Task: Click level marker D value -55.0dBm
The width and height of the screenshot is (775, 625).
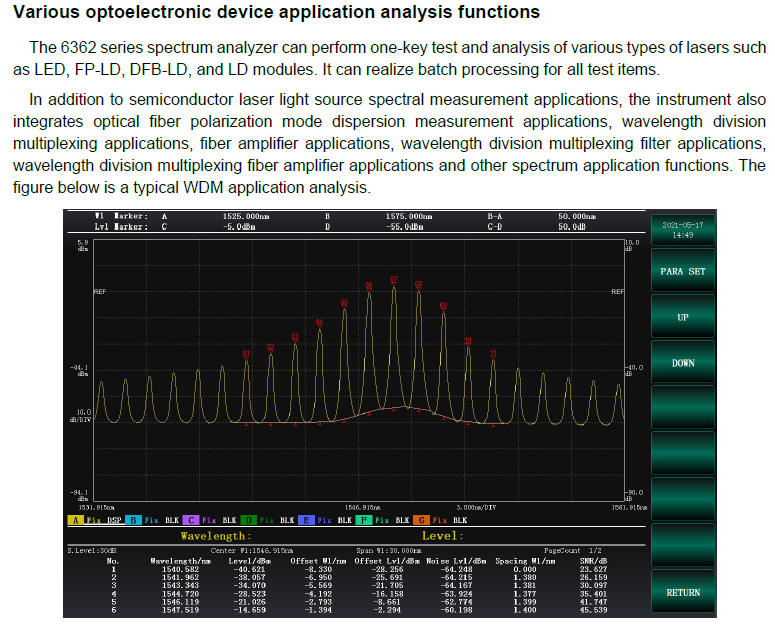Action: click(404, 227)
